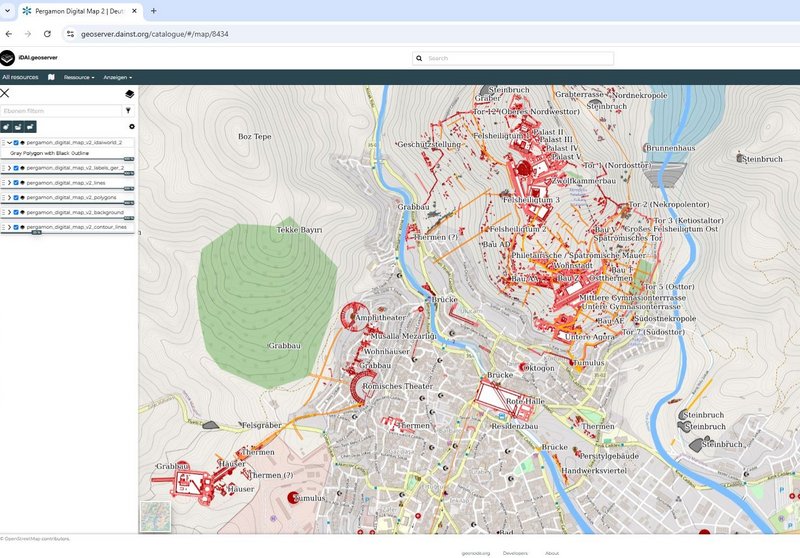Open layer panel settings gear
800x558 pixels.
click(132, 127)
